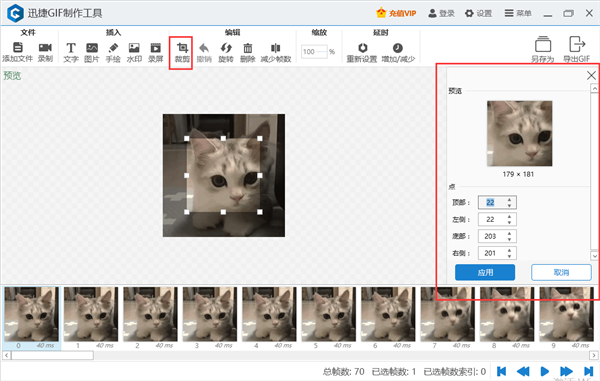This screenshot has height=381, width=600.
Task: Click the 另存为 save as icon
Action: tap(543, 44)
